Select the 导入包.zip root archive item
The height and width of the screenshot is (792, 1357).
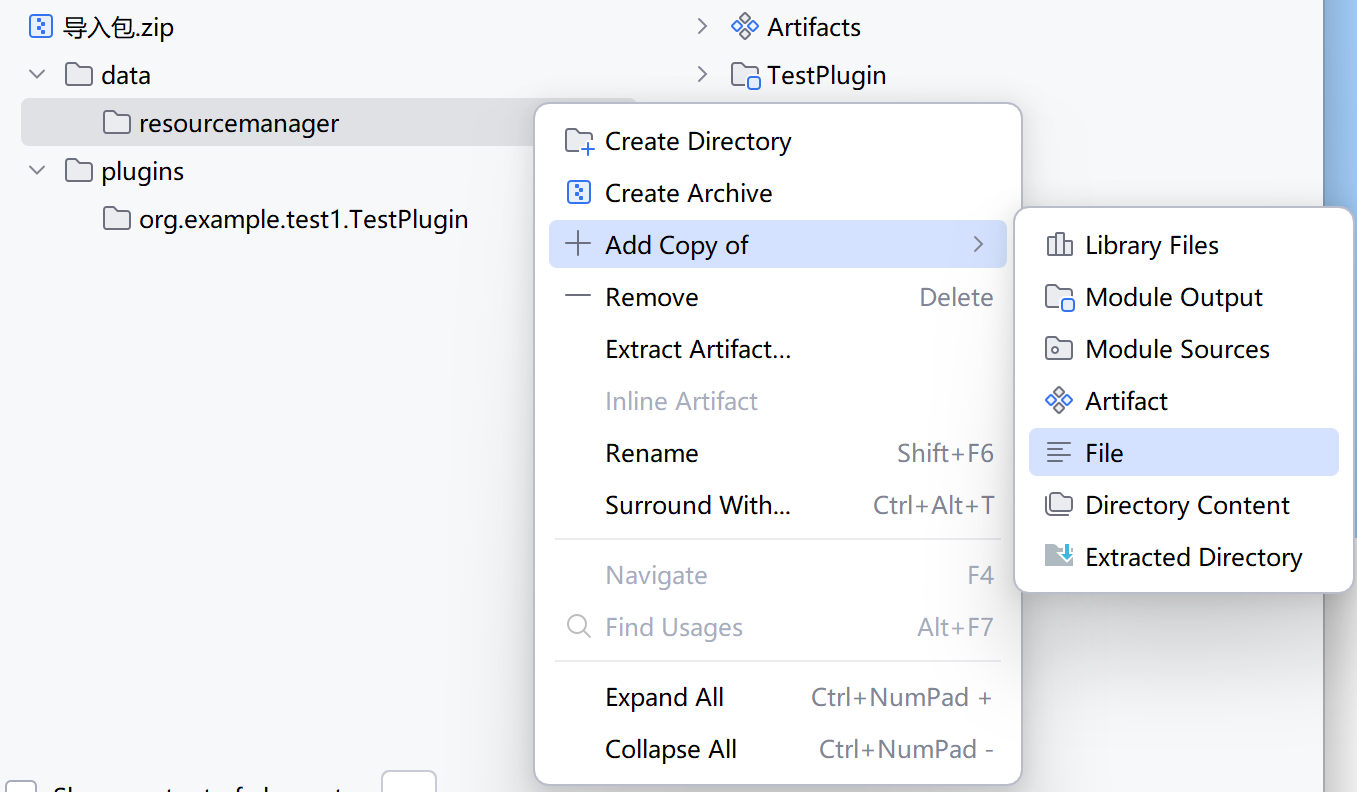click(x=118, y=27)
